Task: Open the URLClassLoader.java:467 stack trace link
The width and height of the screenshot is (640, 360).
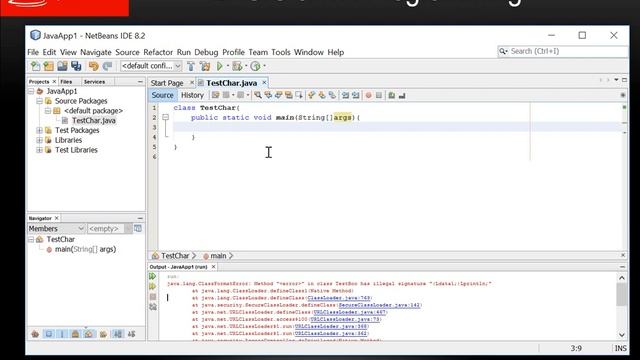Action: [x=349, y=312]
